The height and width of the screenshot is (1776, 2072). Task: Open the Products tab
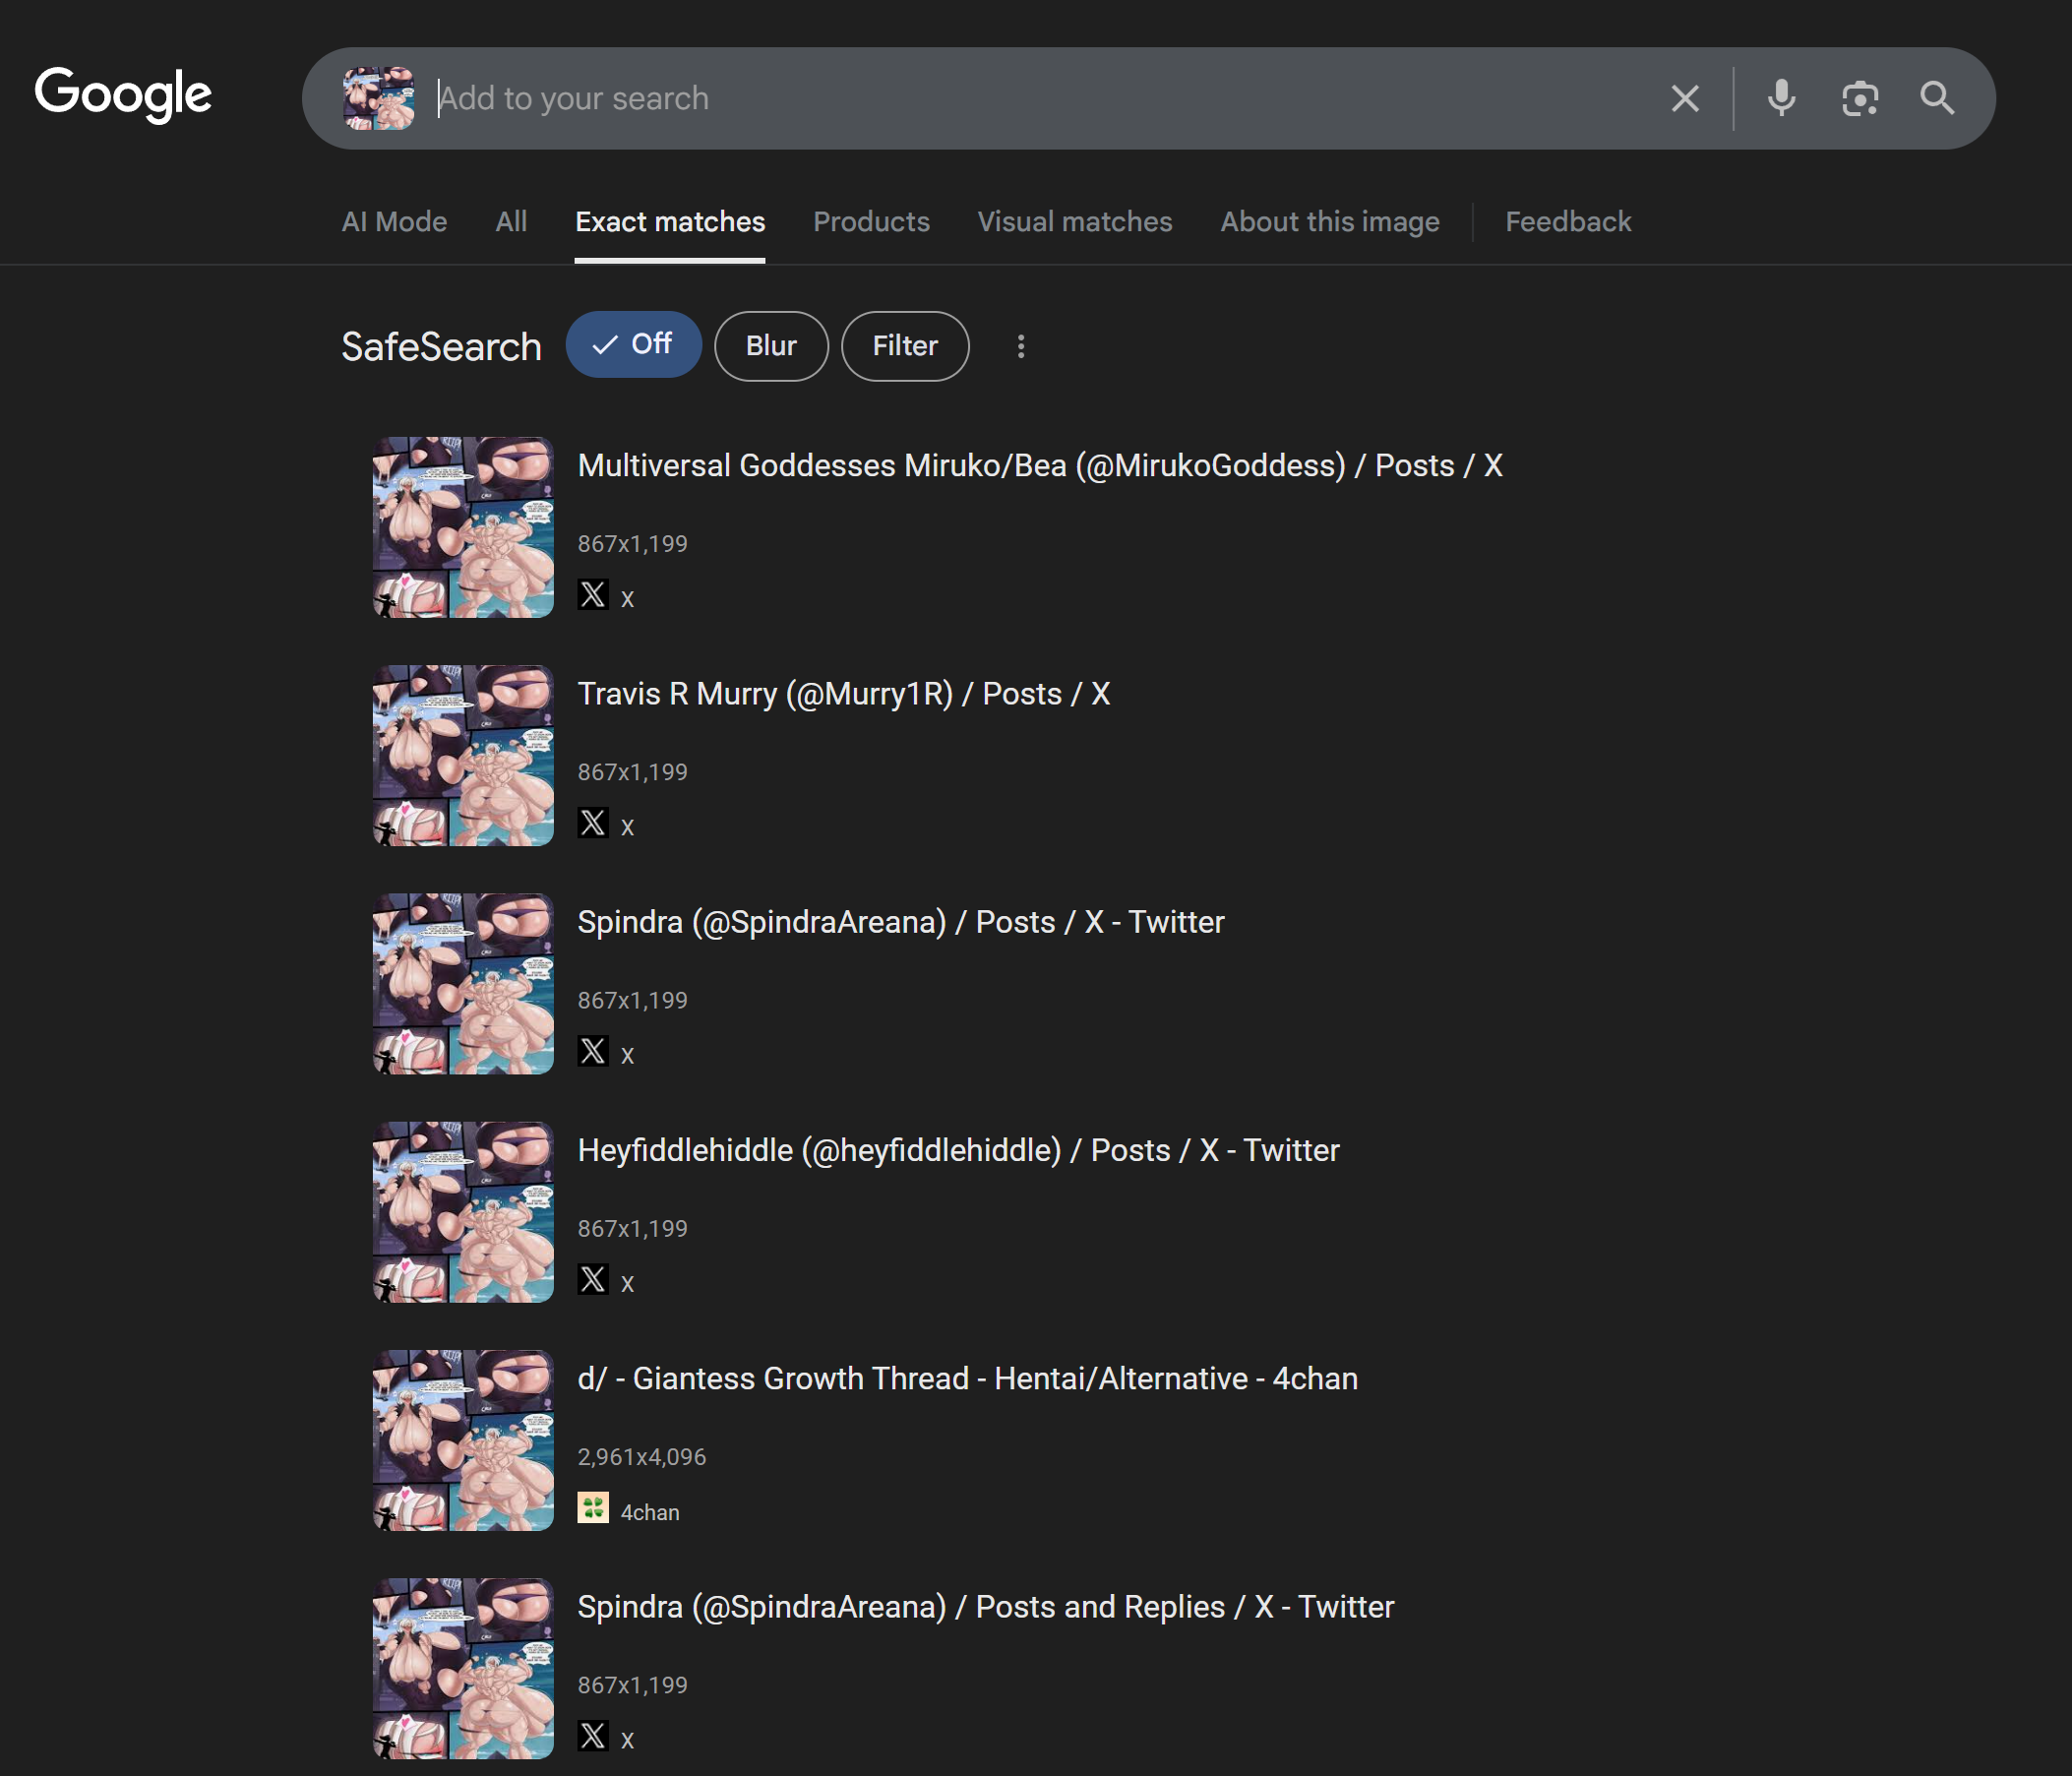tap(871, 222)
